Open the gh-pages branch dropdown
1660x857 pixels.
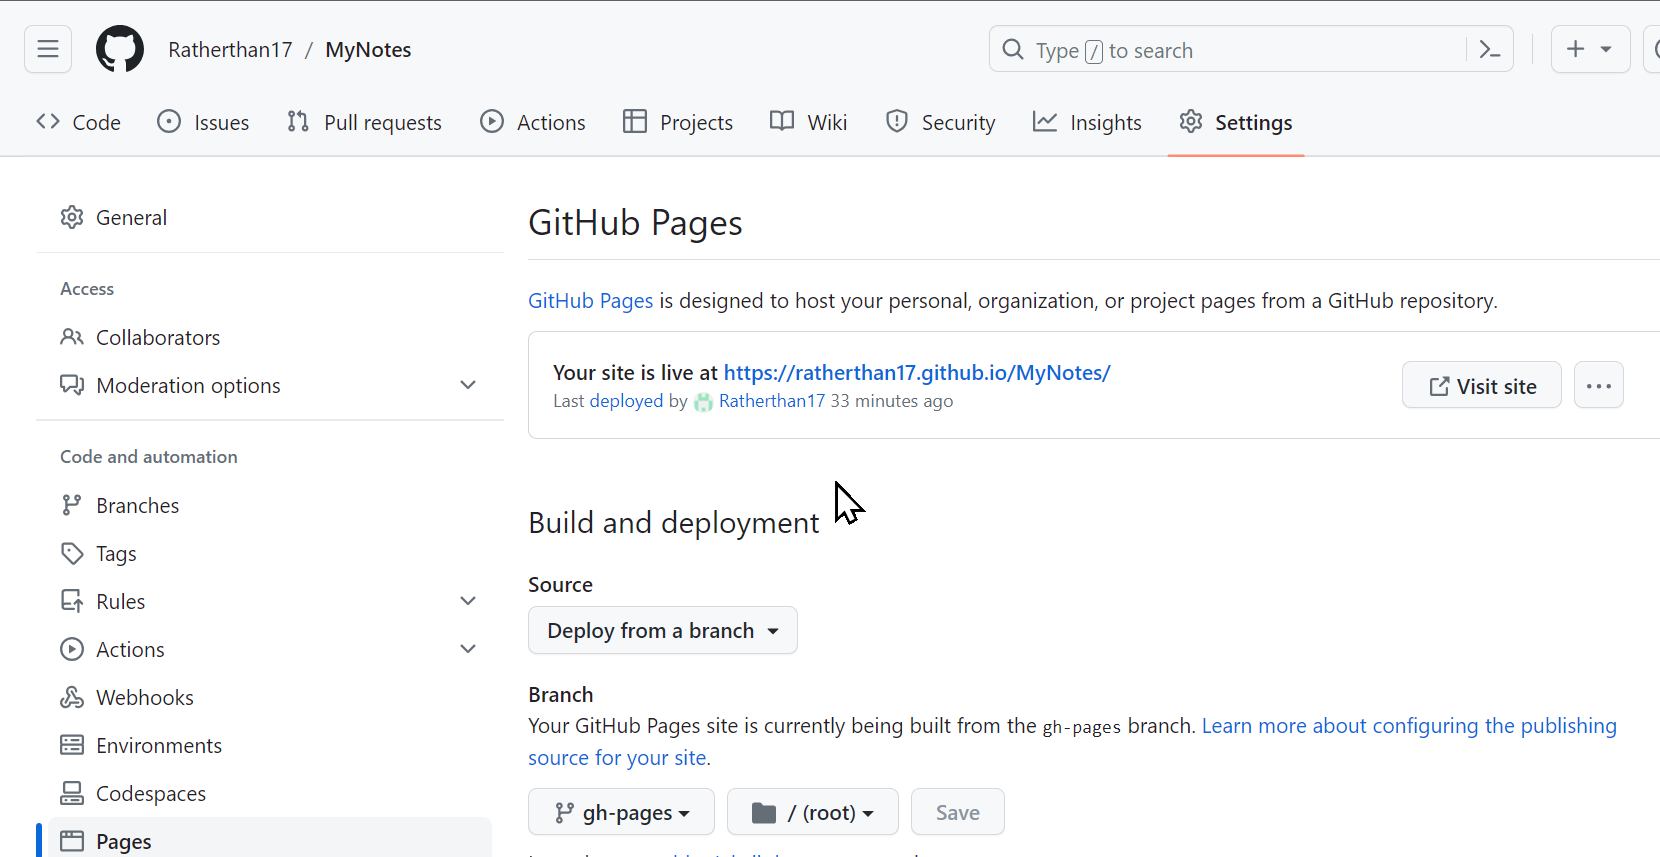point(621,812)
